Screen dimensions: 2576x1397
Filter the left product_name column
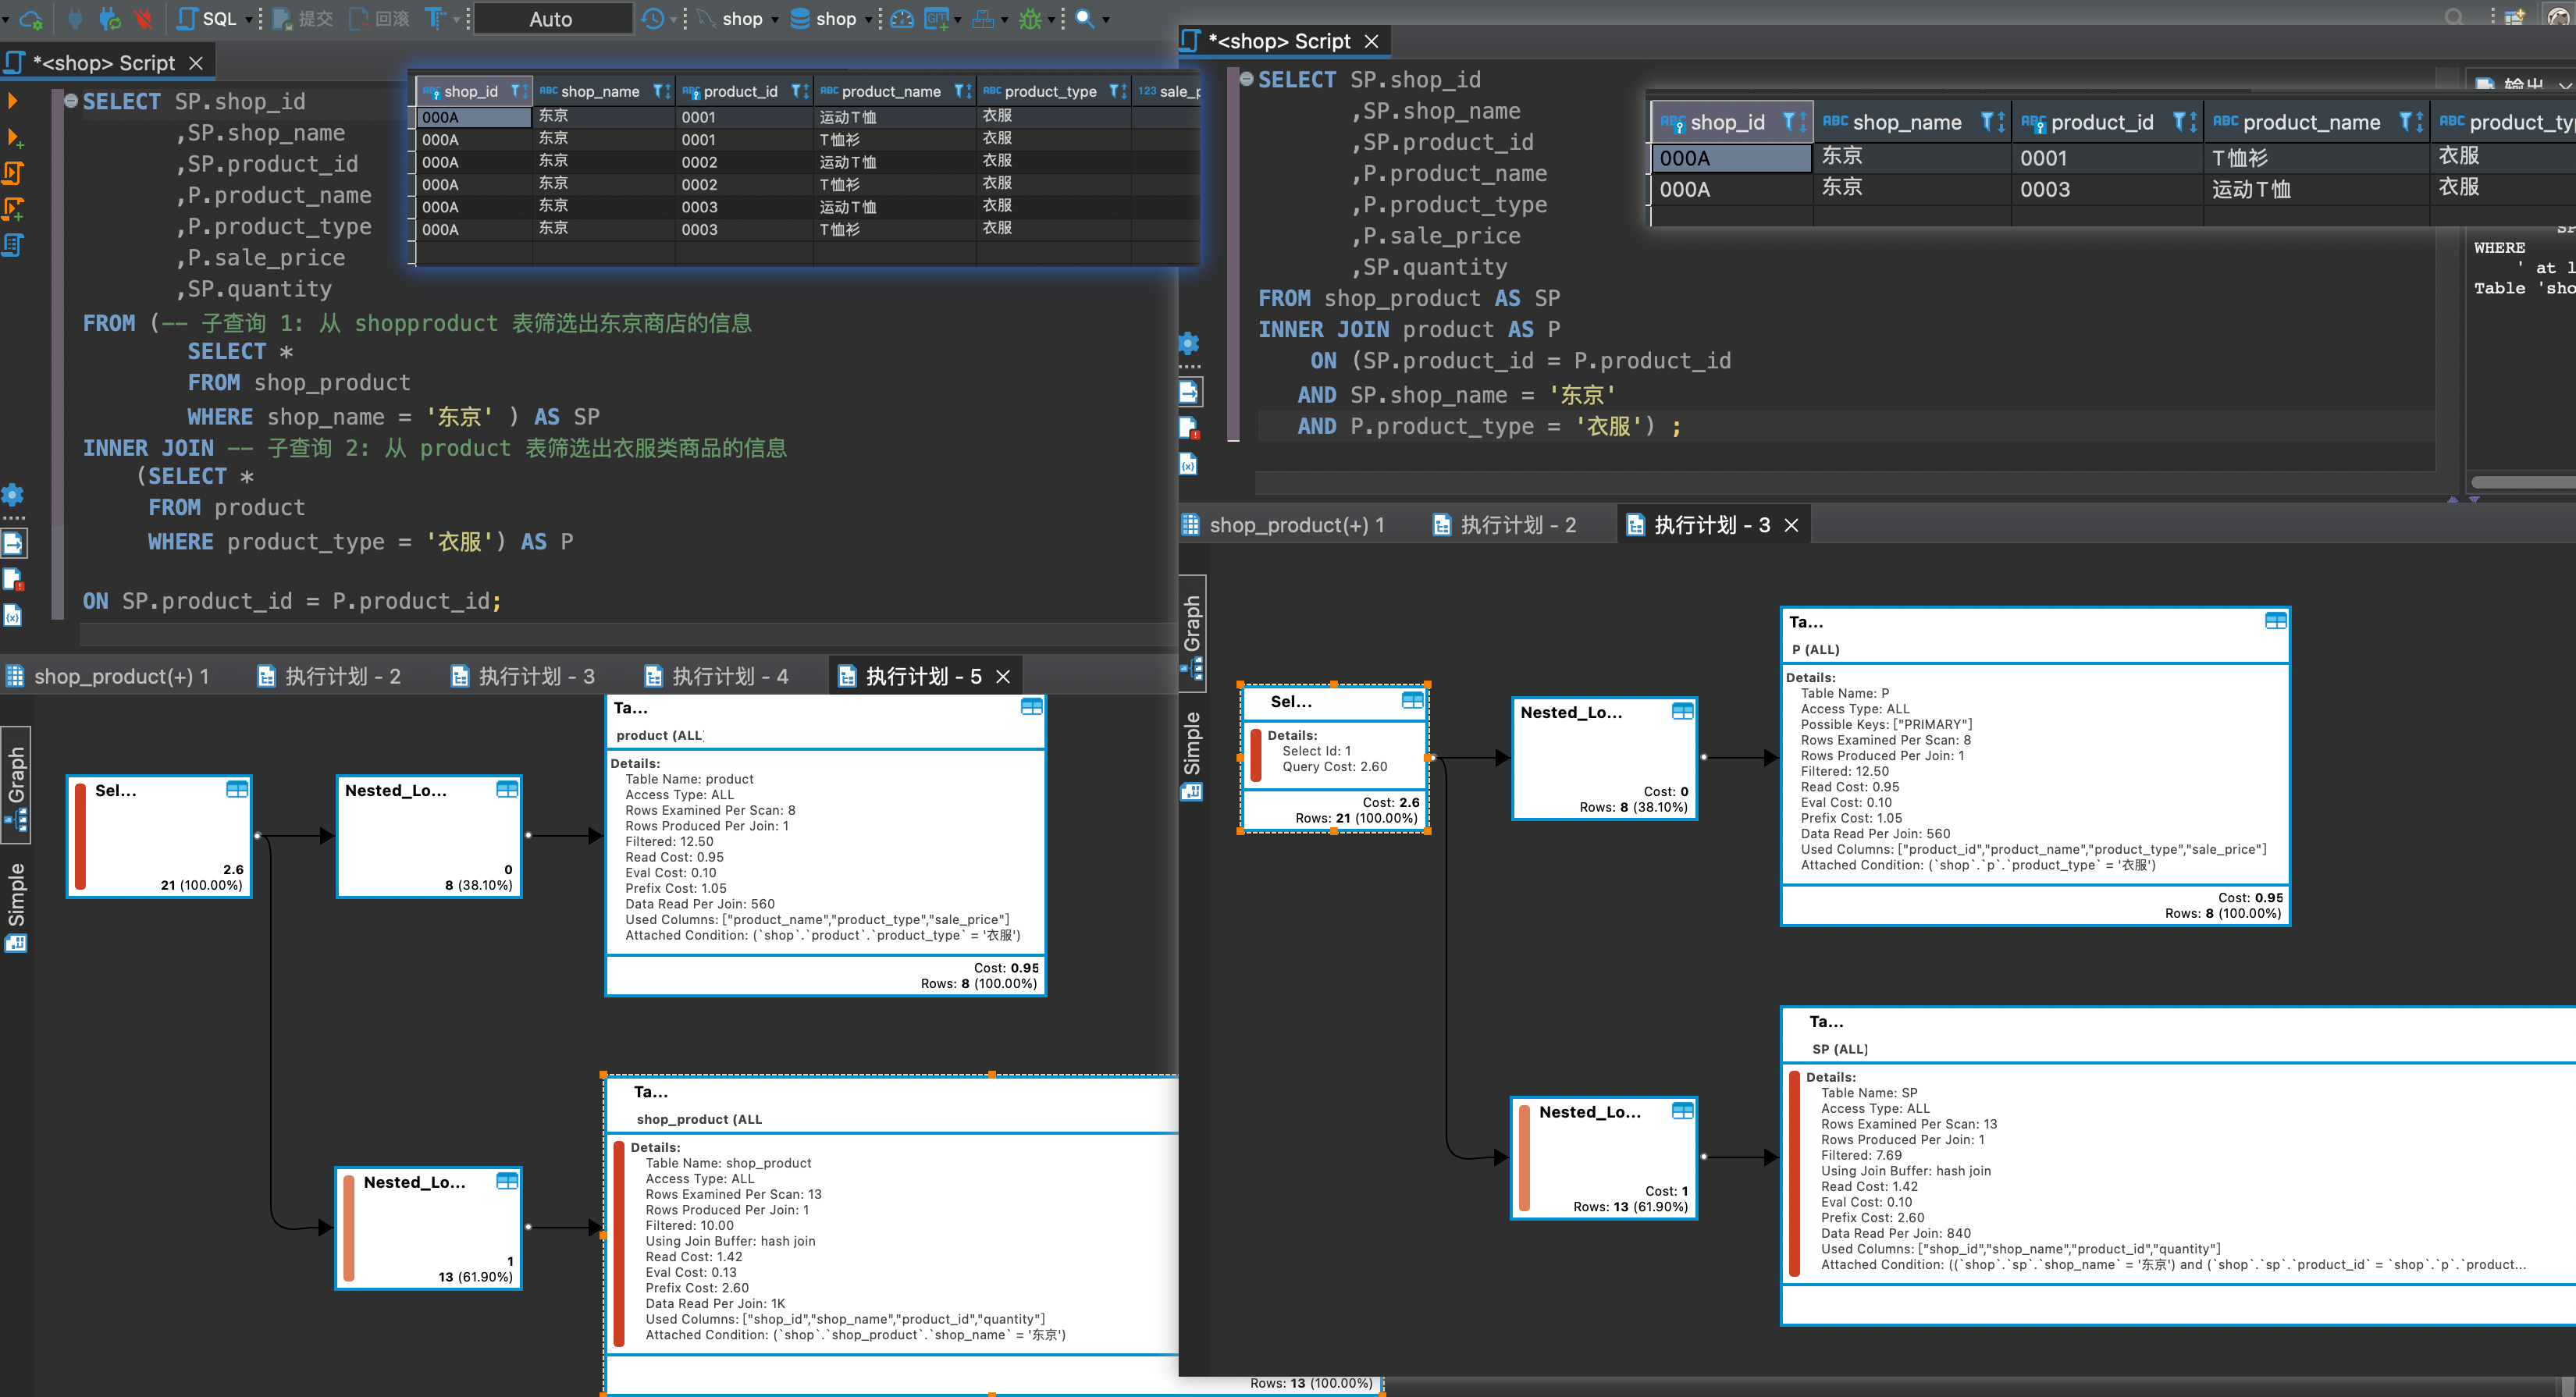coord(960,91)
